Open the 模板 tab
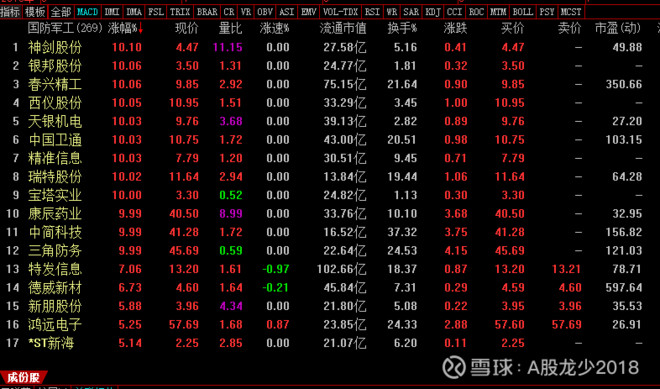The width and height of the screenshot is (660, 389). [35, 11]
